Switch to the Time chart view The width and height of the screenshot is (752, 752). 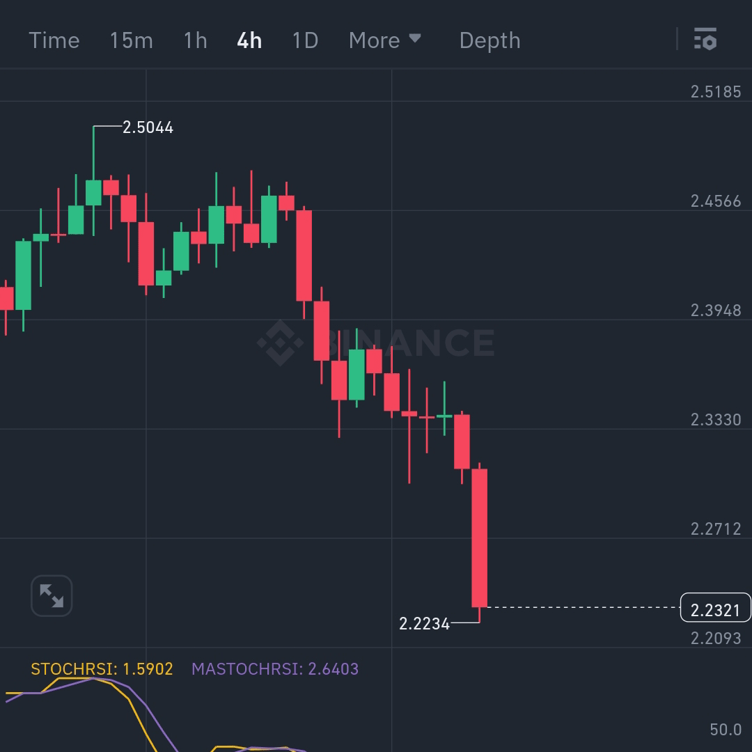coord(54,40)
